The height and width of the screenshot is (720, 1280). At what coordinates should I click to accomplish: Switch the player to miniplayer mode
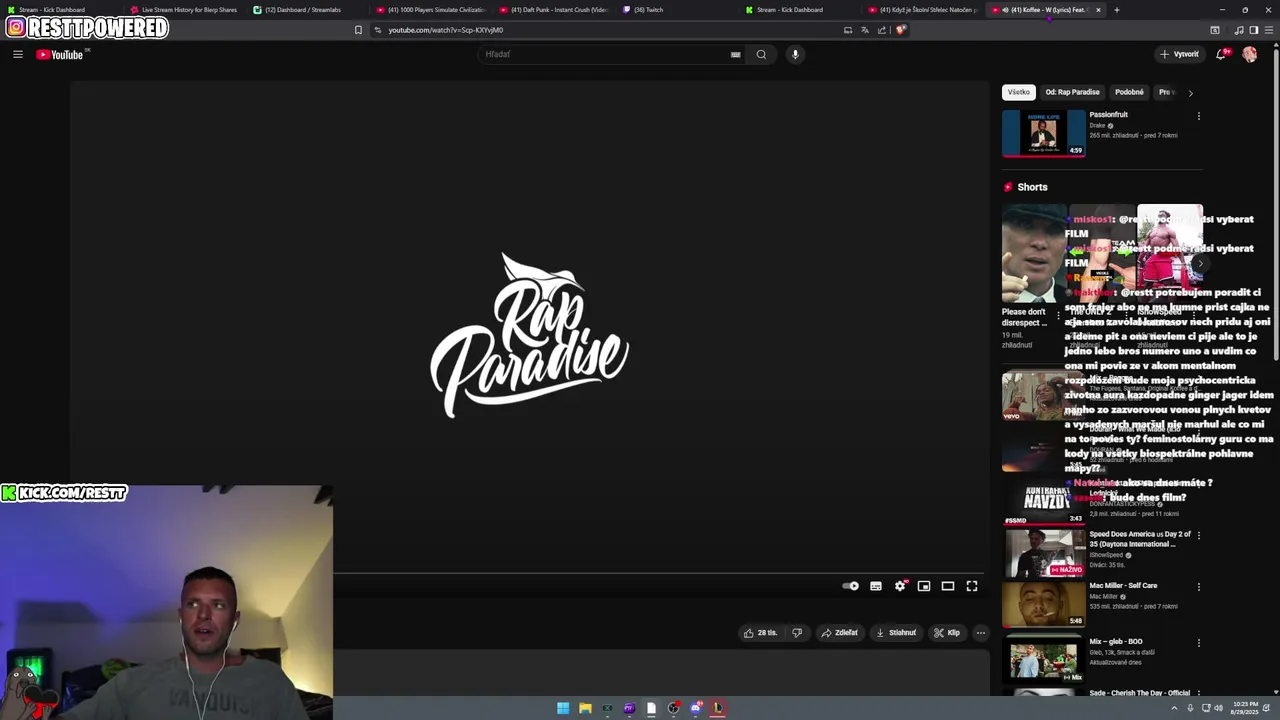pyautogui.click(x=924, y=586)
